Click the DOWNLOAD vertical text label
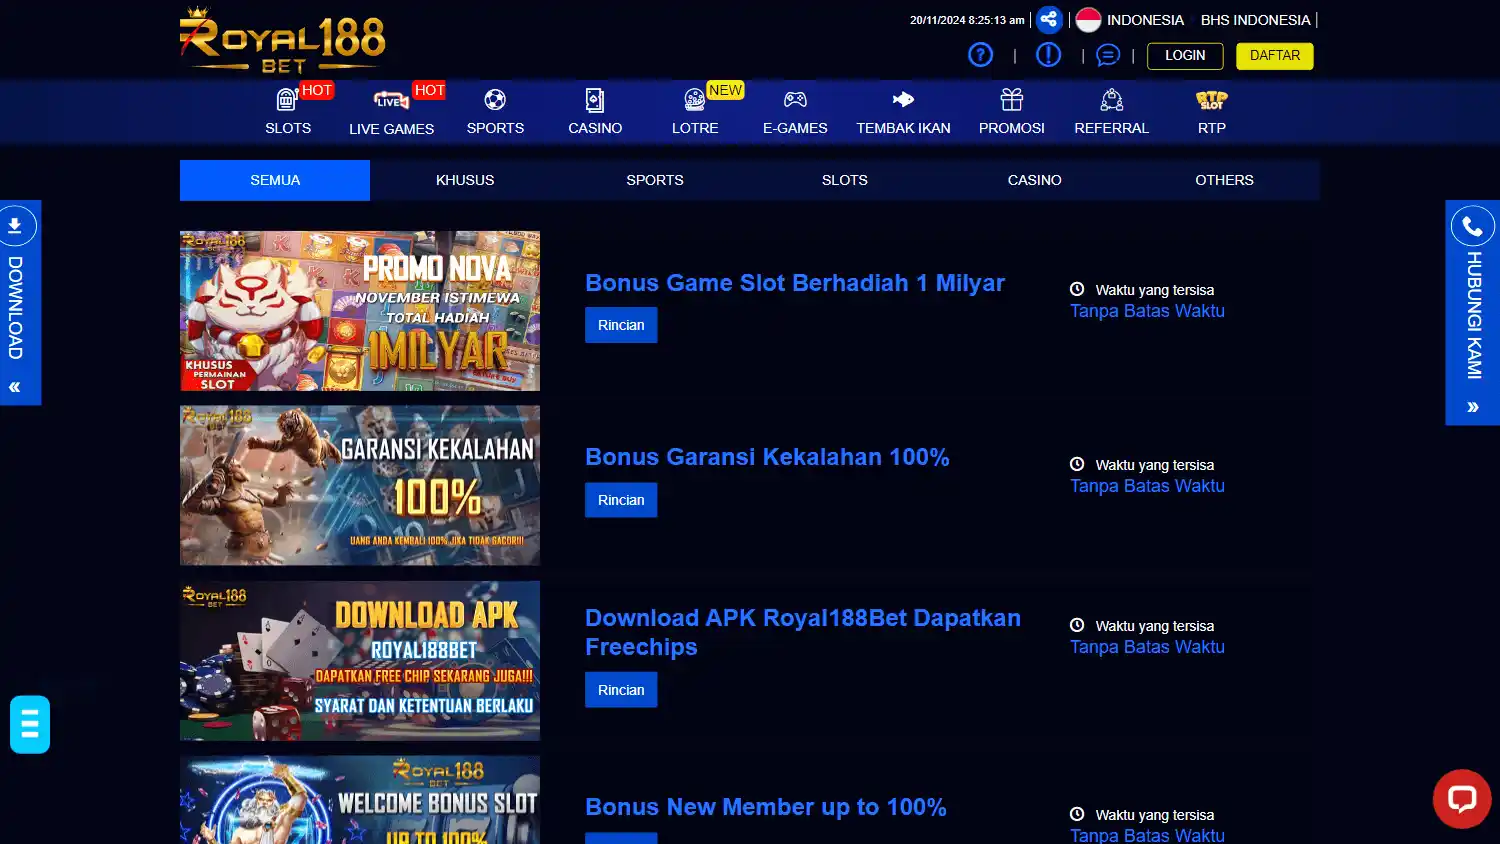Screen dimensions: 1500x844 [15, 308]
